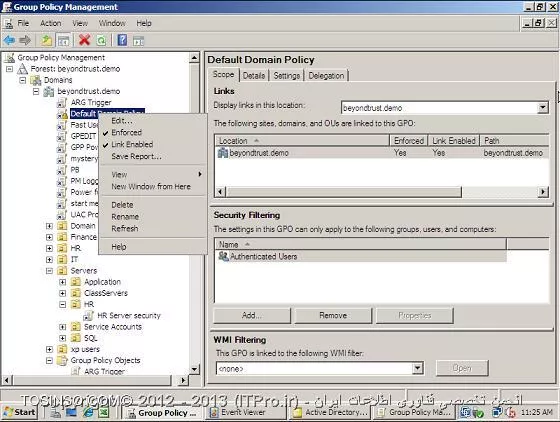Click the Remove button under Security Filtering
This screenshot has width=560, height=422.
pyautogui.click(x=333, y=316)
